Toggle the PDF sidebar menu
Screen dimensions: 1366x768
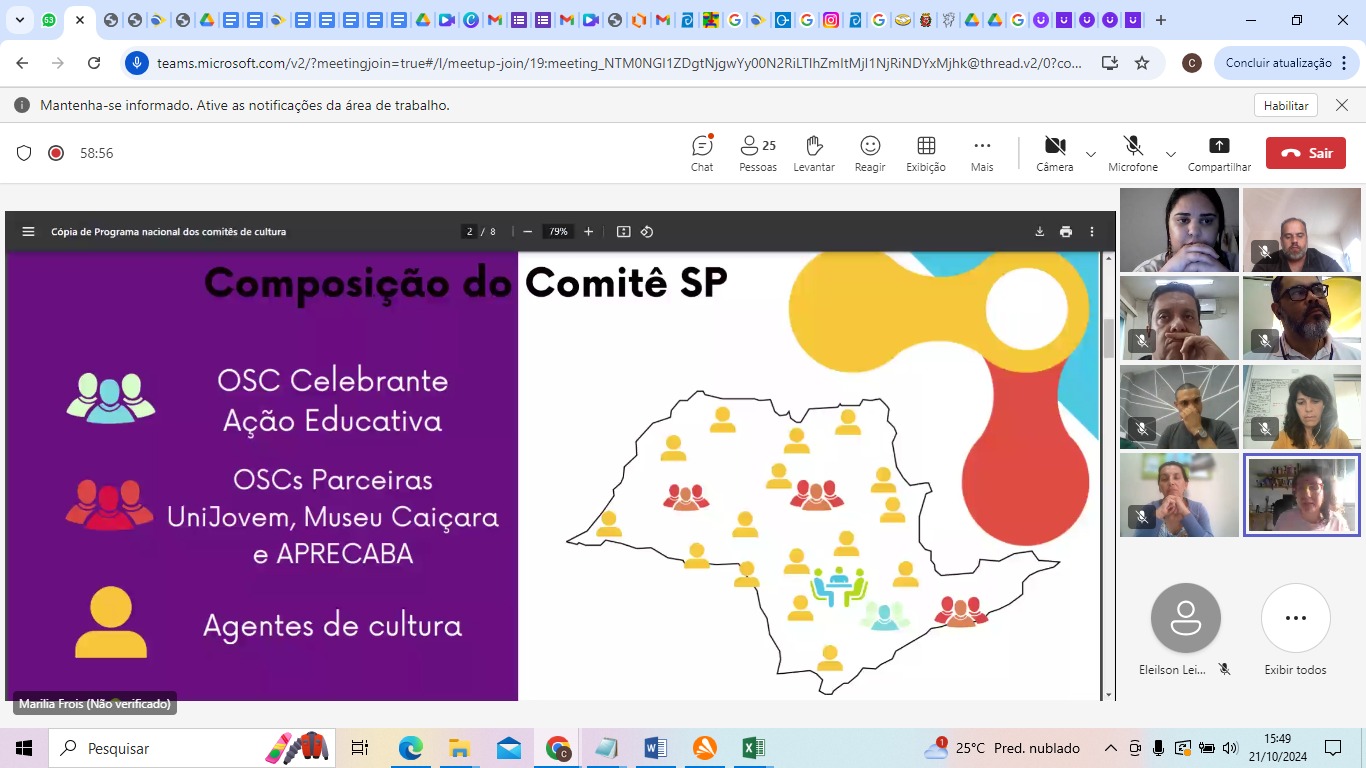point(28,232)
